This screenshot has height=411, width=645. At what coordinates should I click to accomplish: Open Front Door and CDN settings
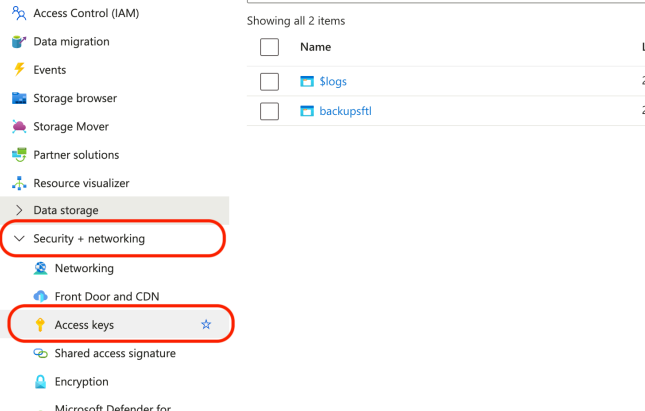tap(107, 297)
